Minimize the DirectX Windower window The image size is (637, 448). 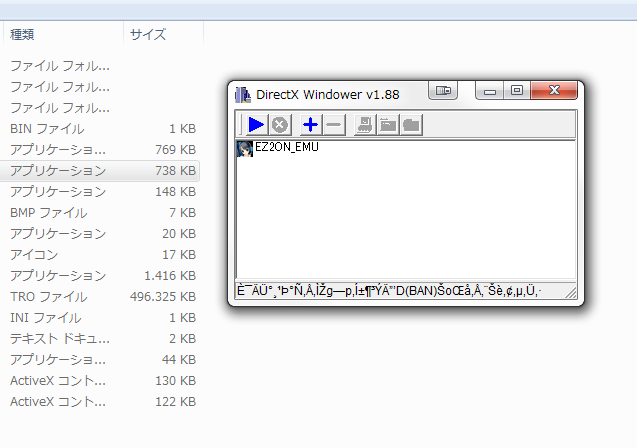click(x=490, y=90)
